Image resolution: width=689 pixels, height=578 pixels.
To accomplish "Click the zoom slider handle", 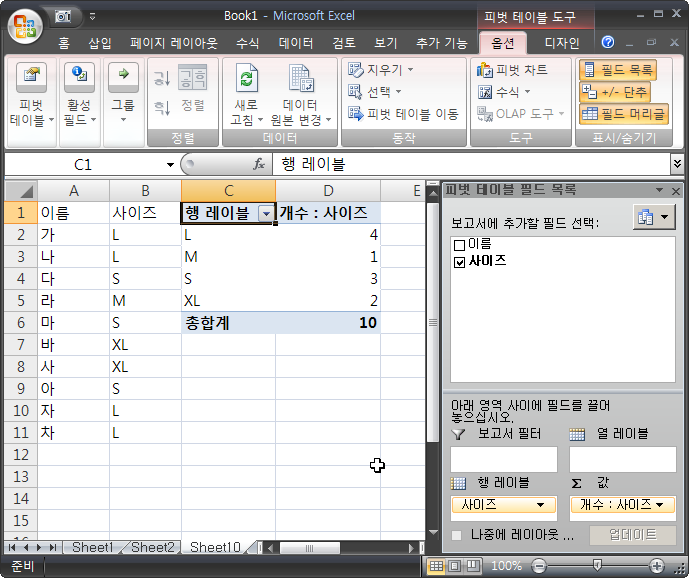I will click(x=597, y=565).
